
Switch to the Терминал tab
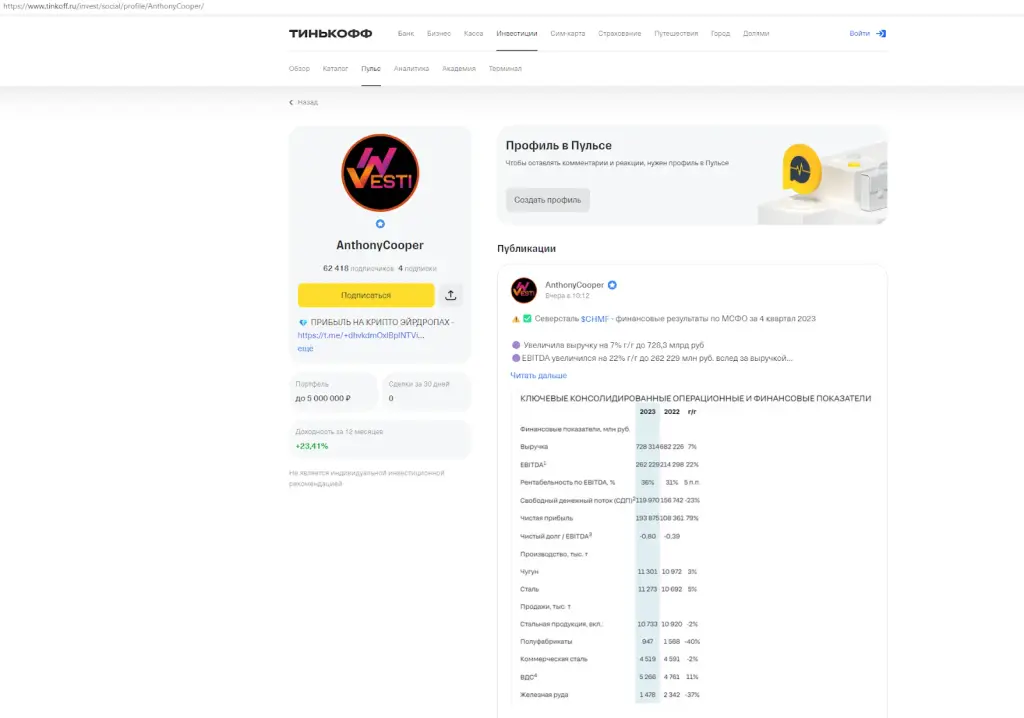[505, 69]
